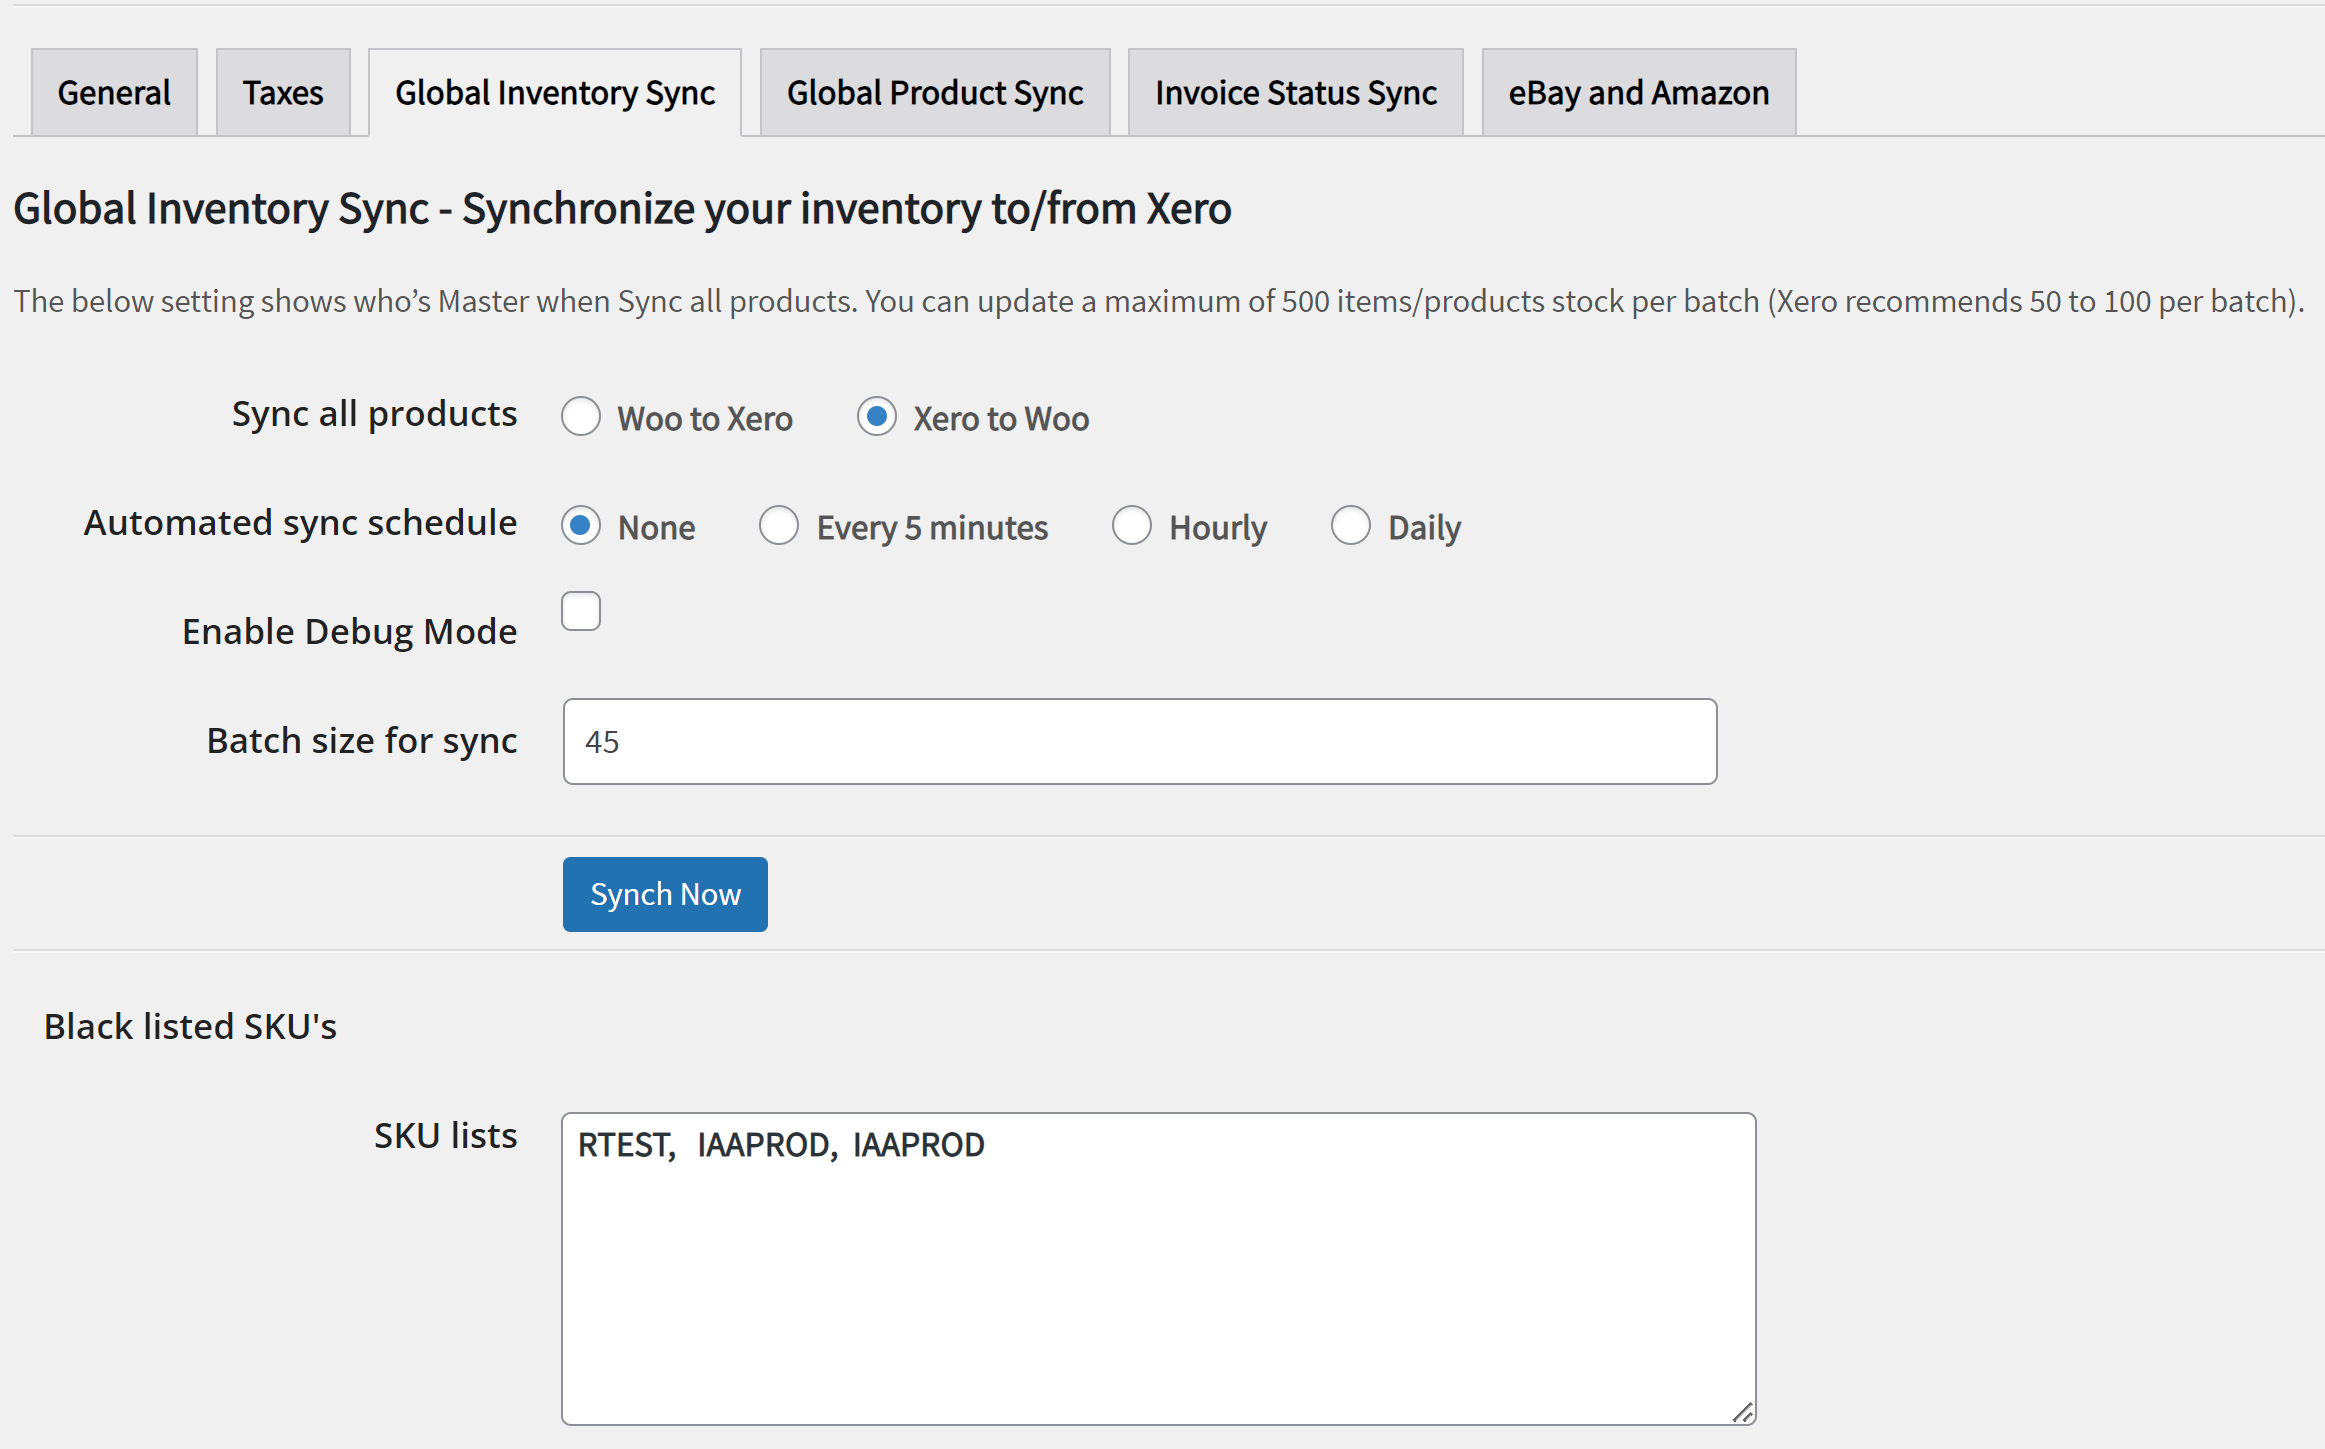Screen dimensions: 2325x1449
Task: Open the General tab
Action: (x=114, y=92)
